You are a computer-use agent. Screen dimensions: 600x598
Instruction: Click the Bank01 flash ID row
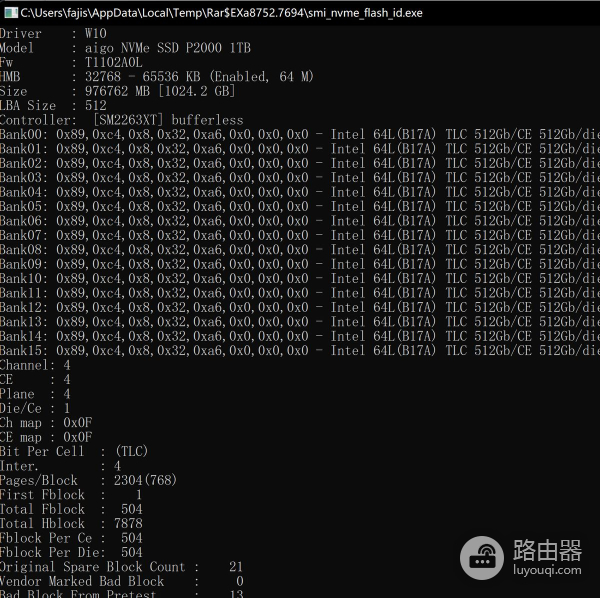(x=300, y=149)
